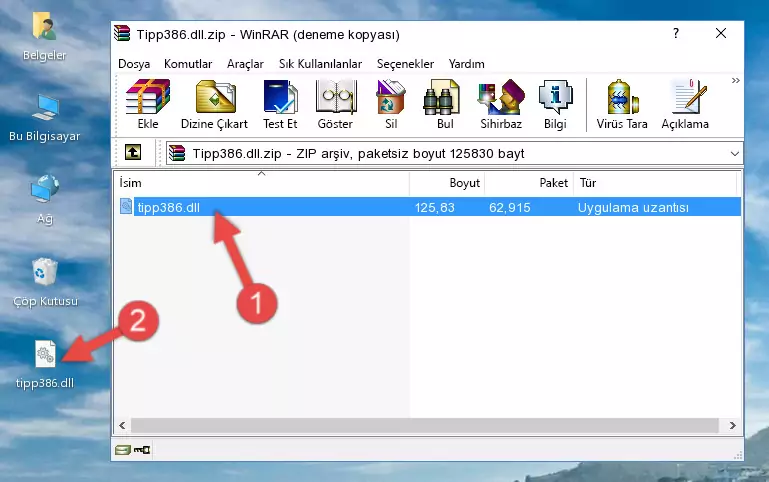Open Sık Kullanılanlar menu
769x482 pixels.
point(320,64)
